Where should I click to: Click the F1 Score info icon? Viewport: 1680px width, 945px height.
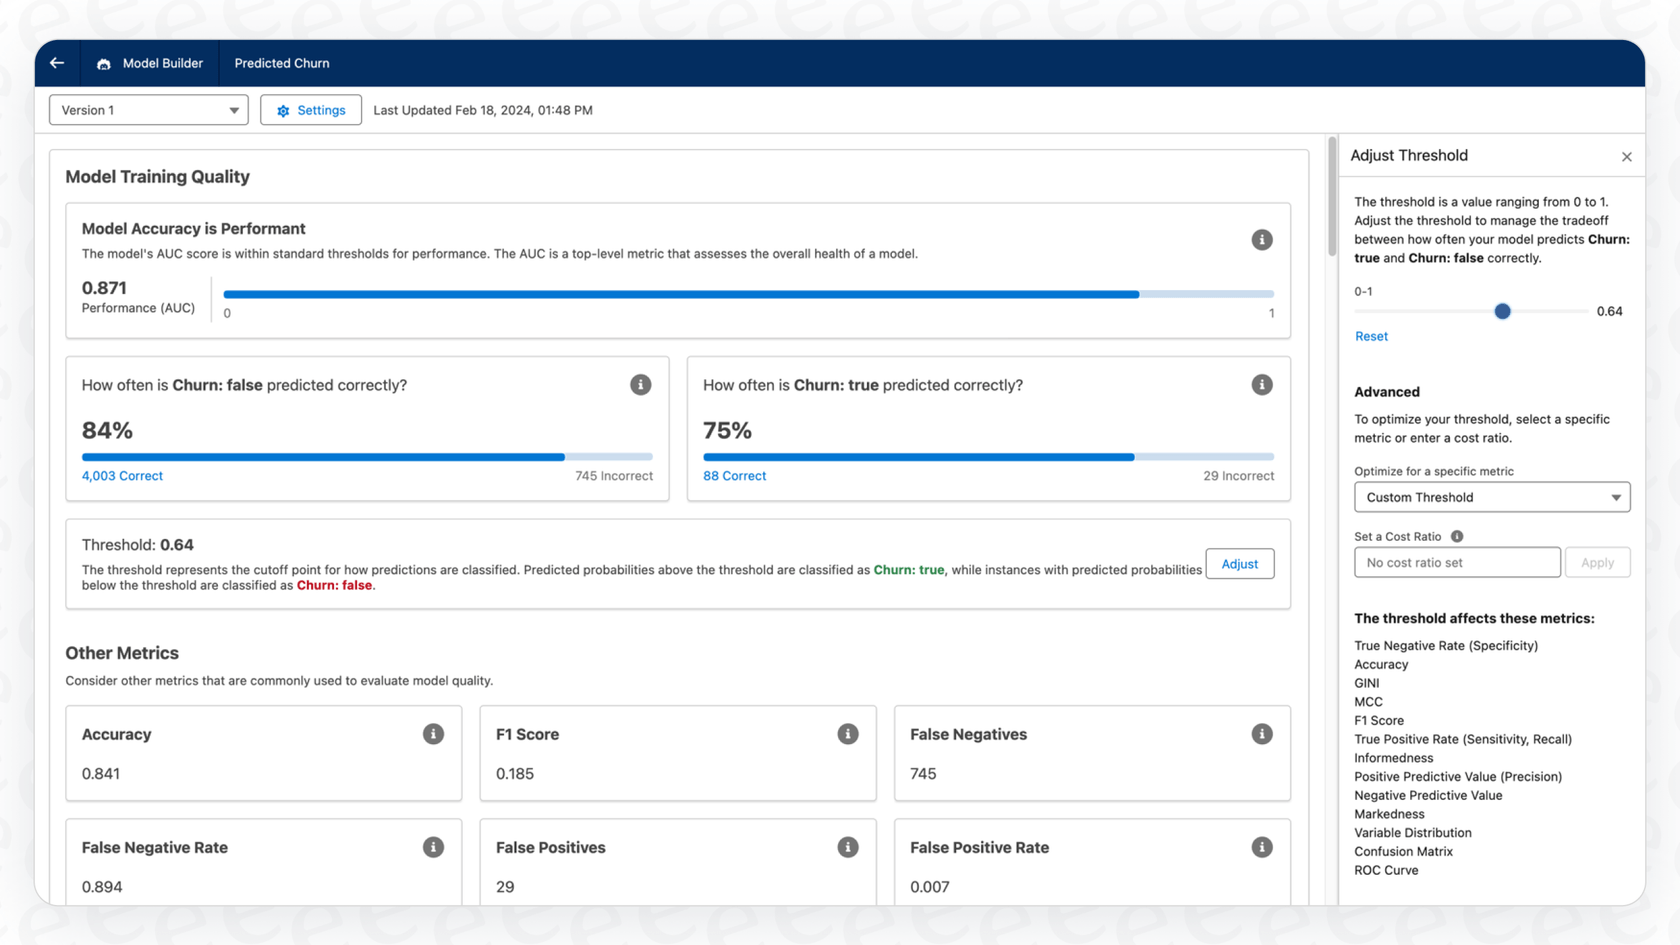[x=847, y=733]
